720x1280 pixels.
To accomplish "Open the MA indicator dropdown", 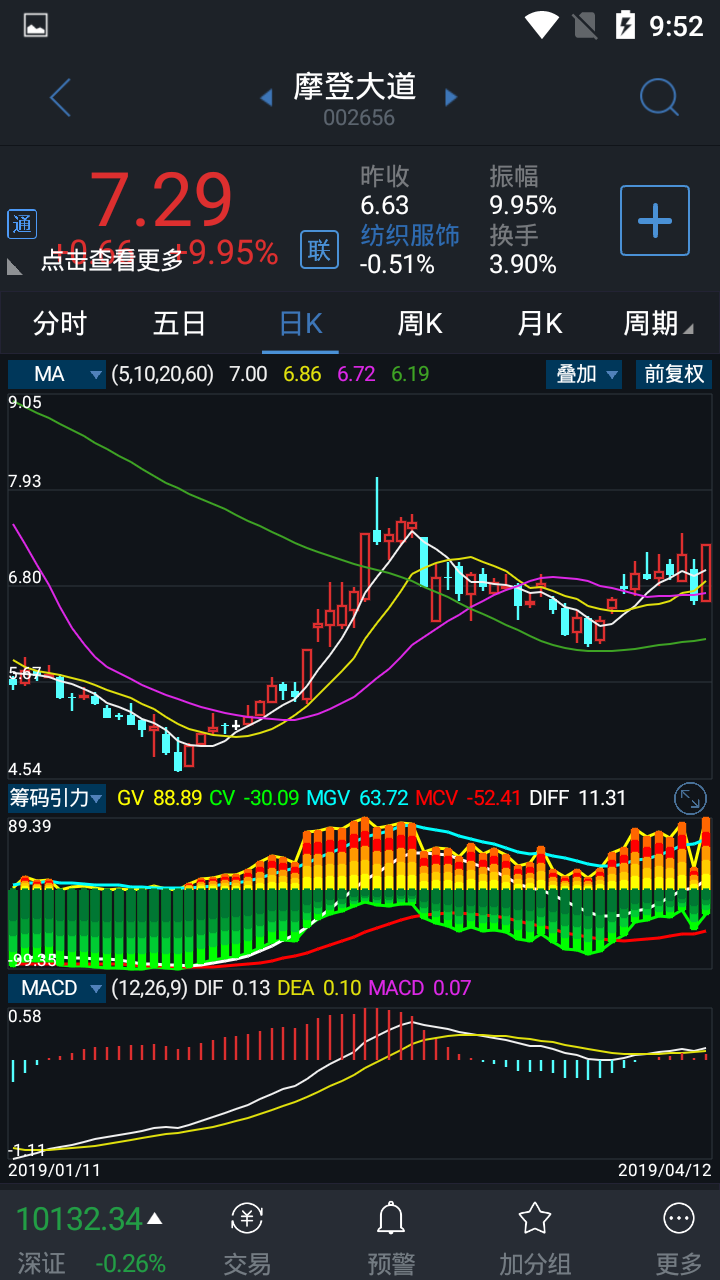I will pos(57,374).
